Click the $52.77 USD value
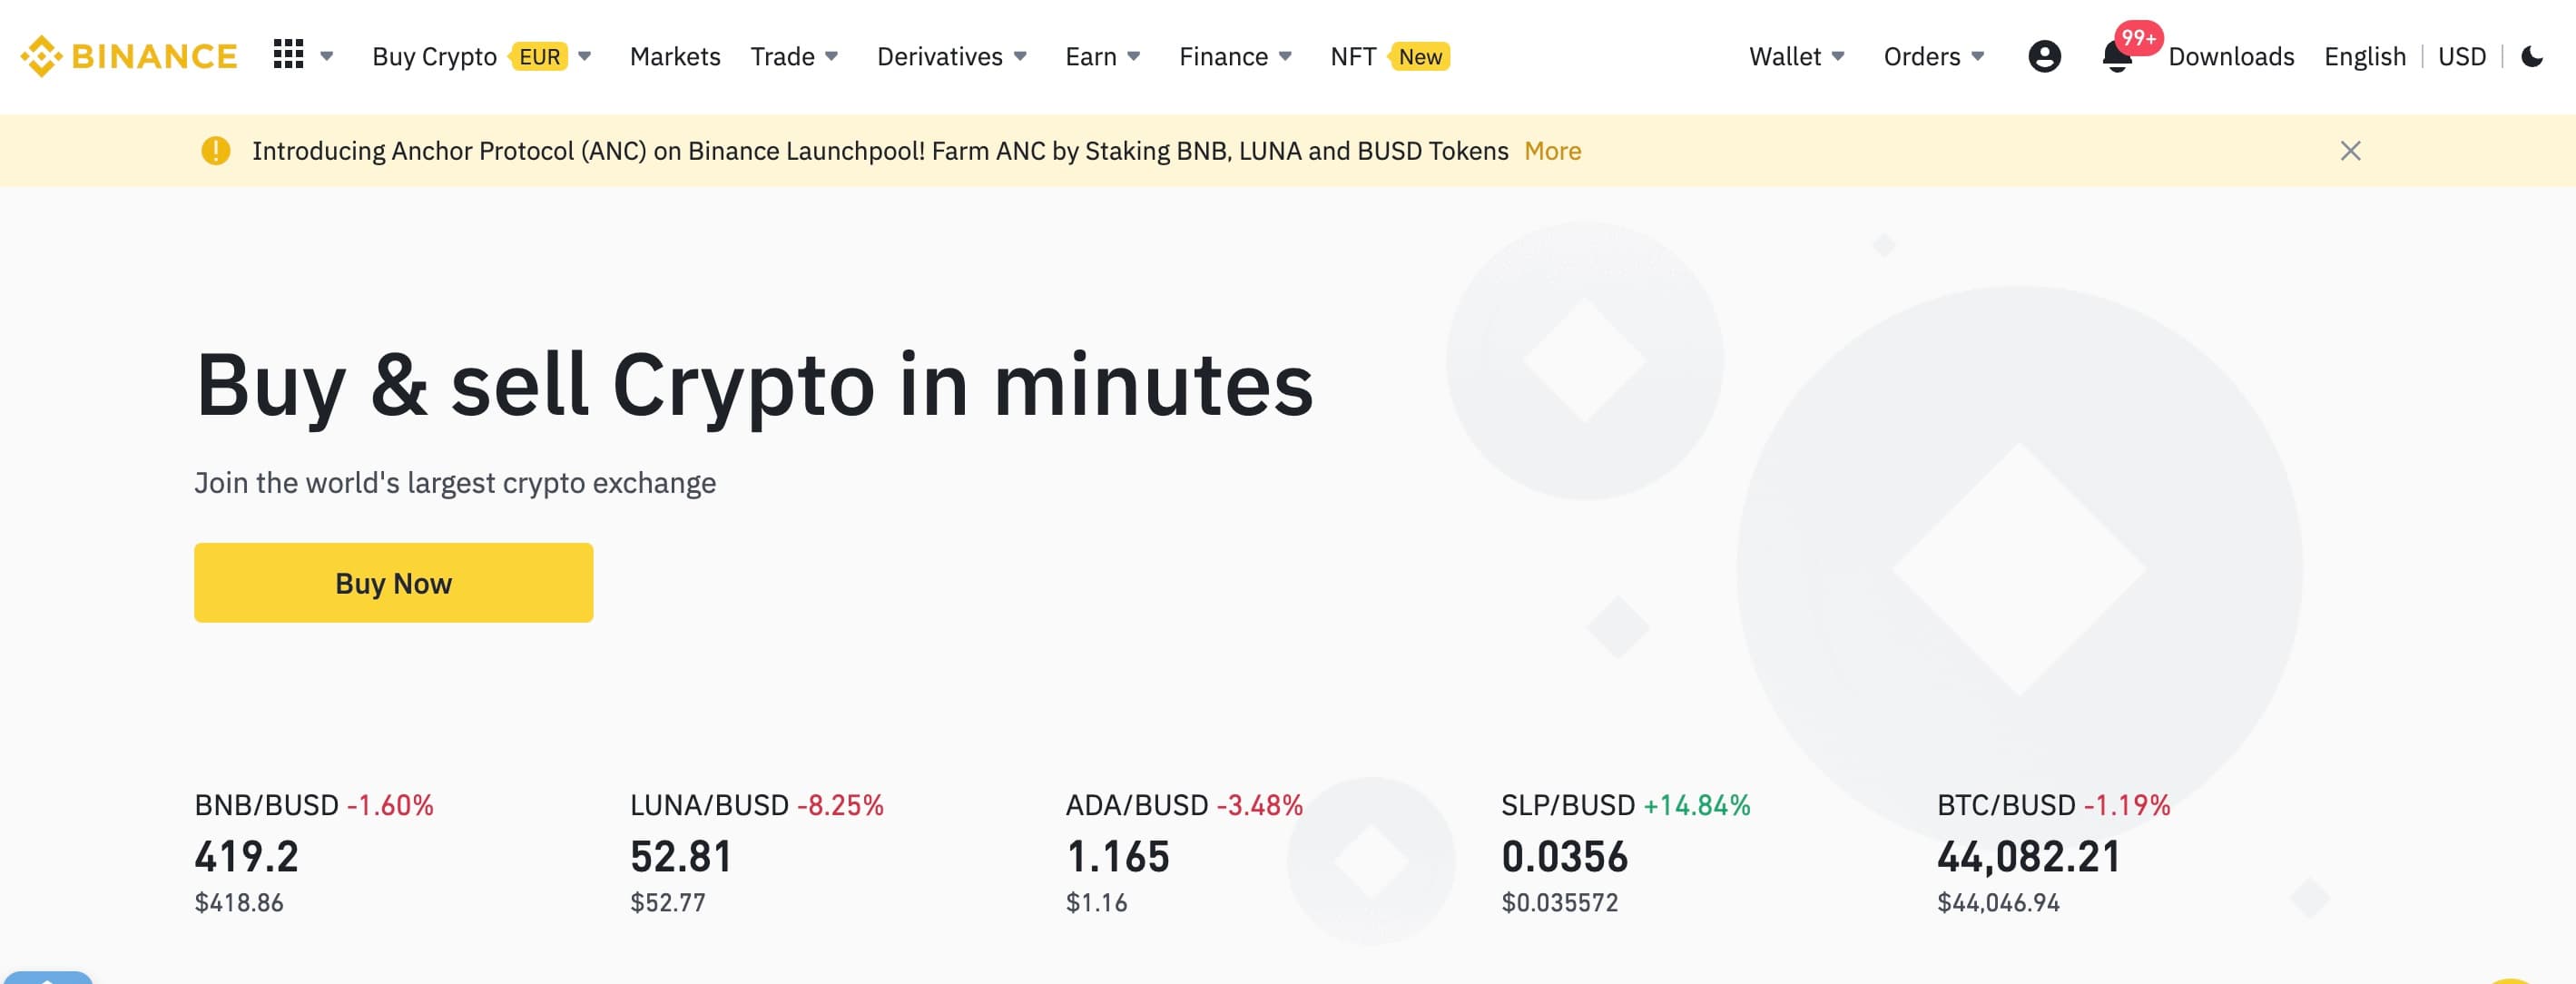2576x984 pixels. coord(668,903)
